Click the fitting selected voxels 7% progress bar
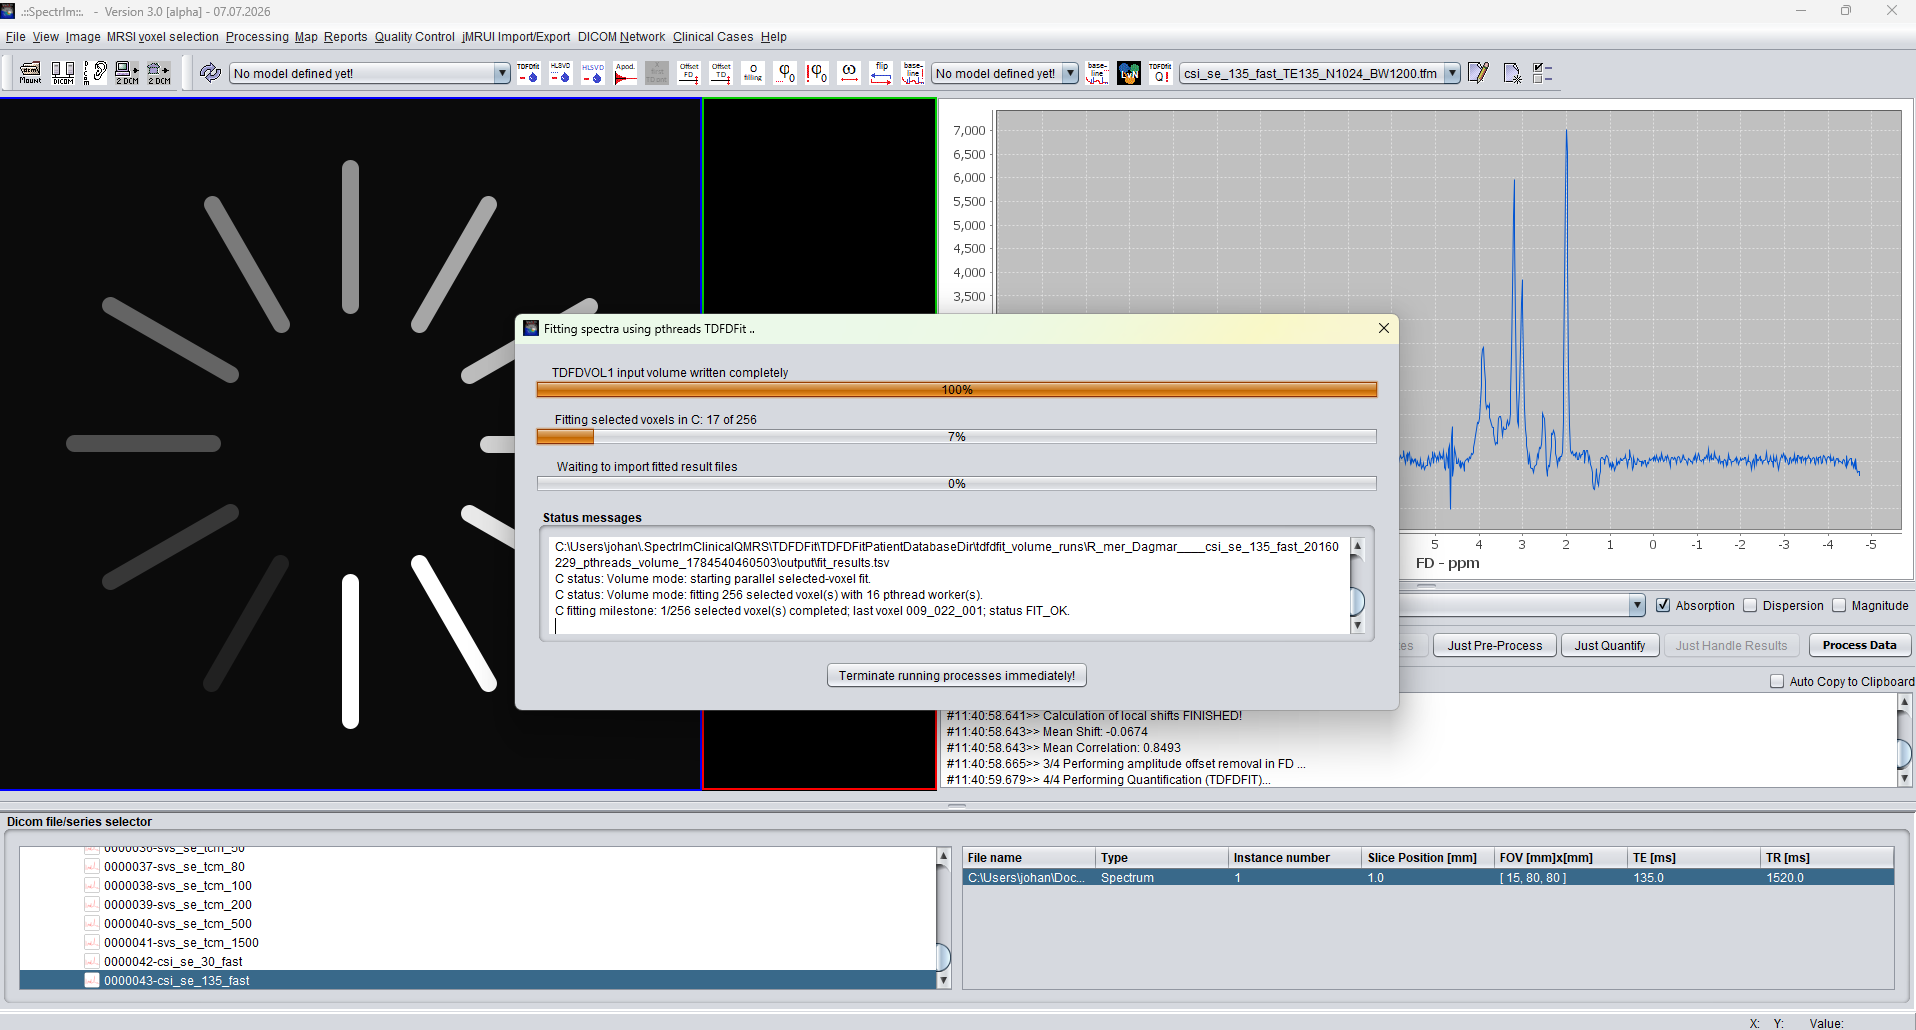The image size is (1916, 1030). [x=957, y=437]
